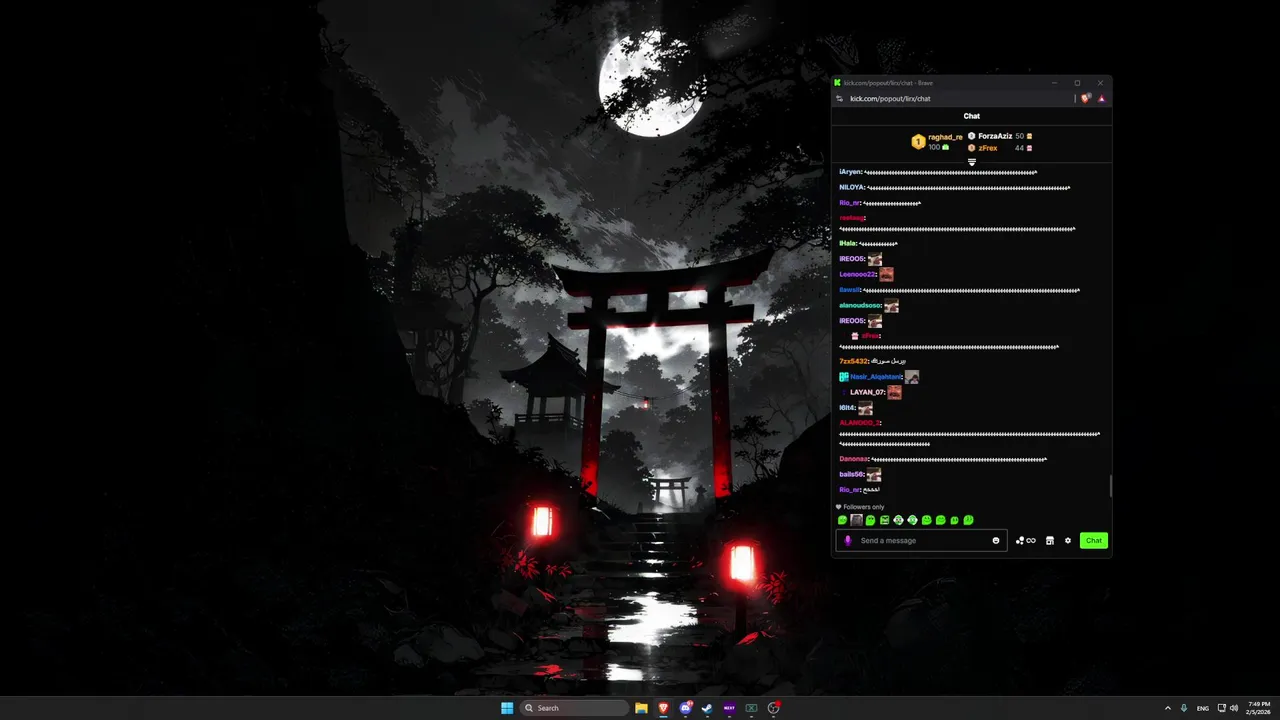
Task: Click the kick.com/popout/lirx/chat address bar
Action: point(890,99)
